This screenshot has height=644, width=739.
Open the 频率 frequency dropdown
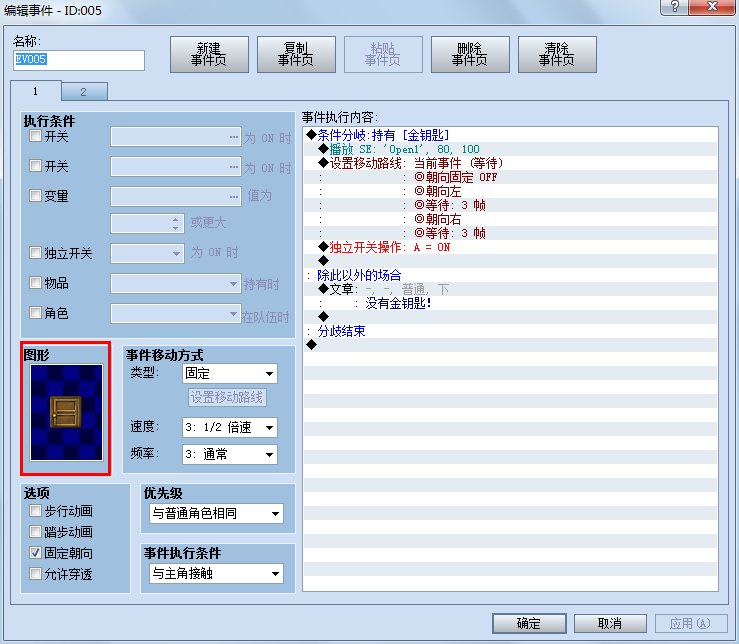point(230,454)
